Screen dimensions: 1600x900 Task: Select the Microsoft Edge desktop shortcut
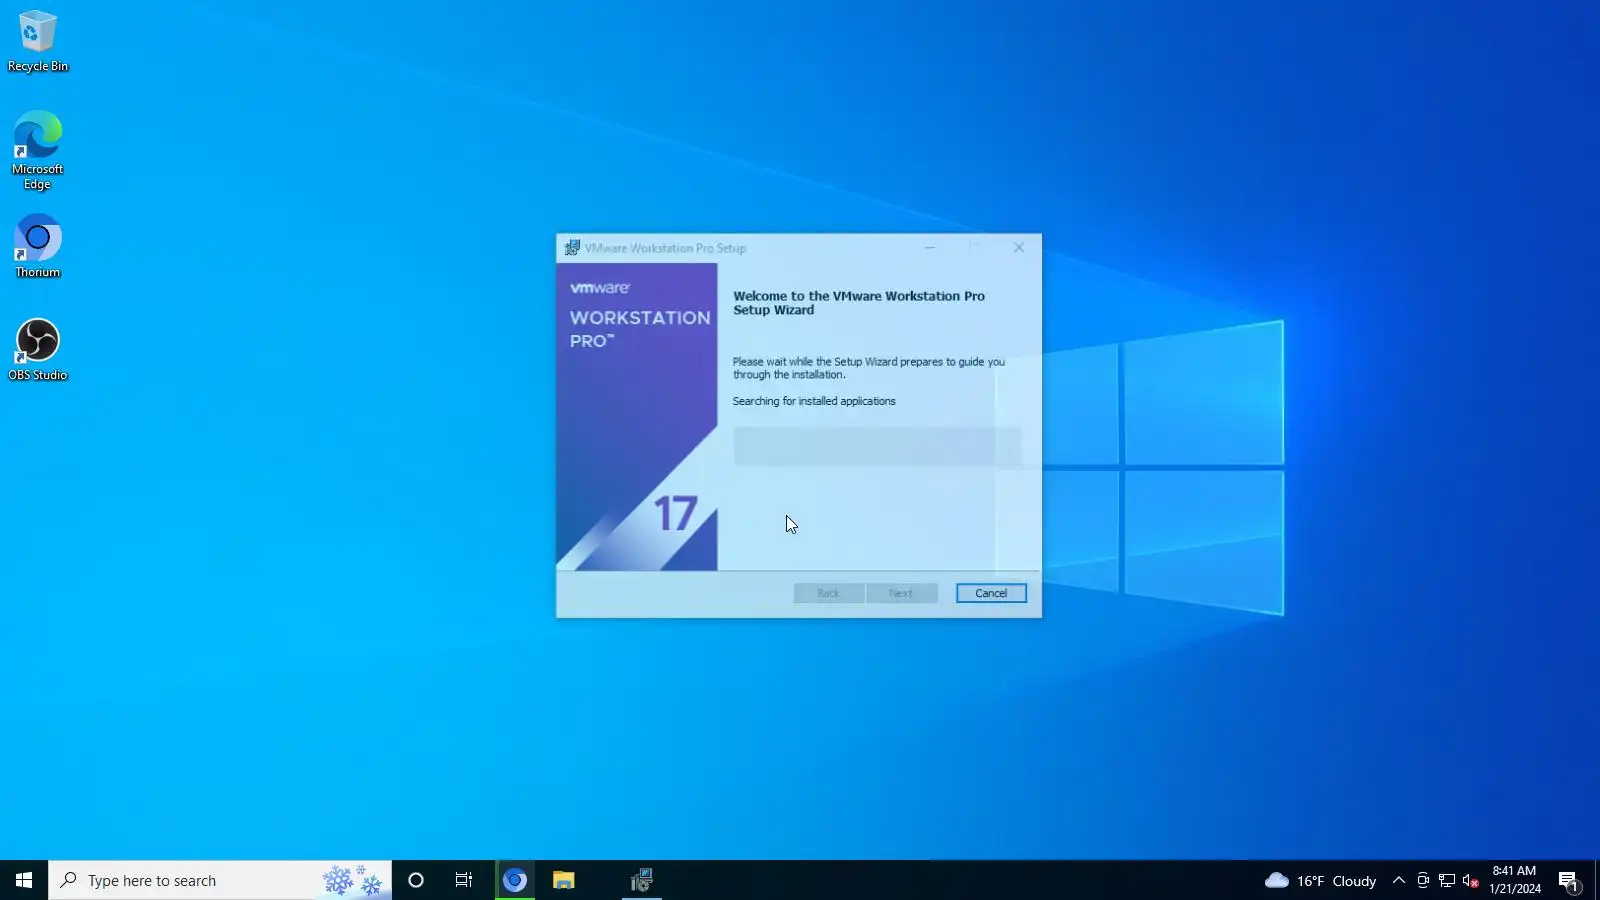click(x=37, y=150)
